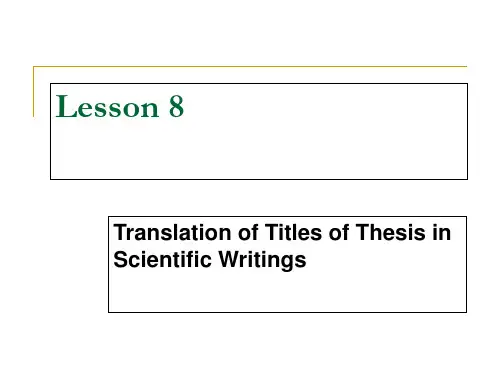Click the white slide area between the two boxes
The width and height of the screenshot is (500, 375).
[250, 198]
